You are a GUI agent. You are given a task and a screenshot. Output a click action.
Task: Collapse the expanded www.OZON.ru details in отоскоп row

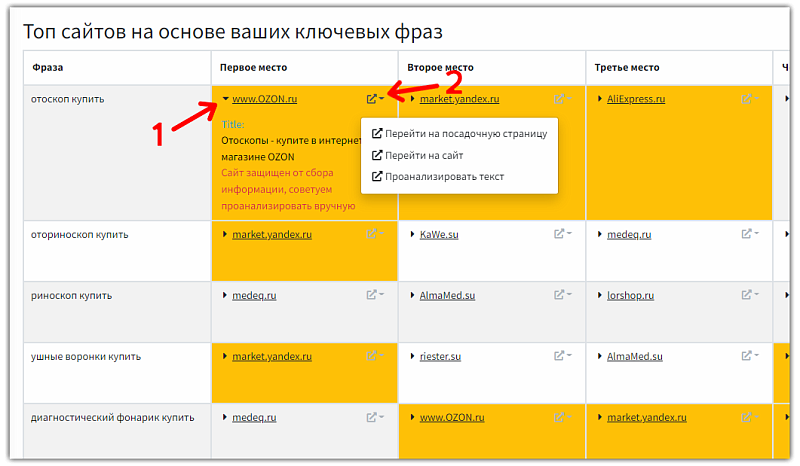[225, 99]
